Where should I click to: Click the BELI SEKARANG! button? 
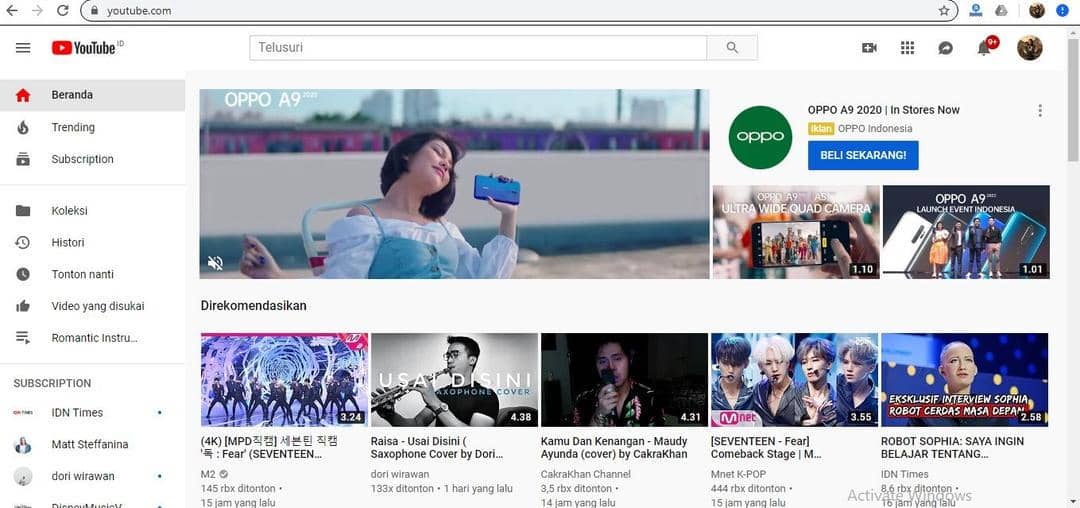click(x=863, y=155)
